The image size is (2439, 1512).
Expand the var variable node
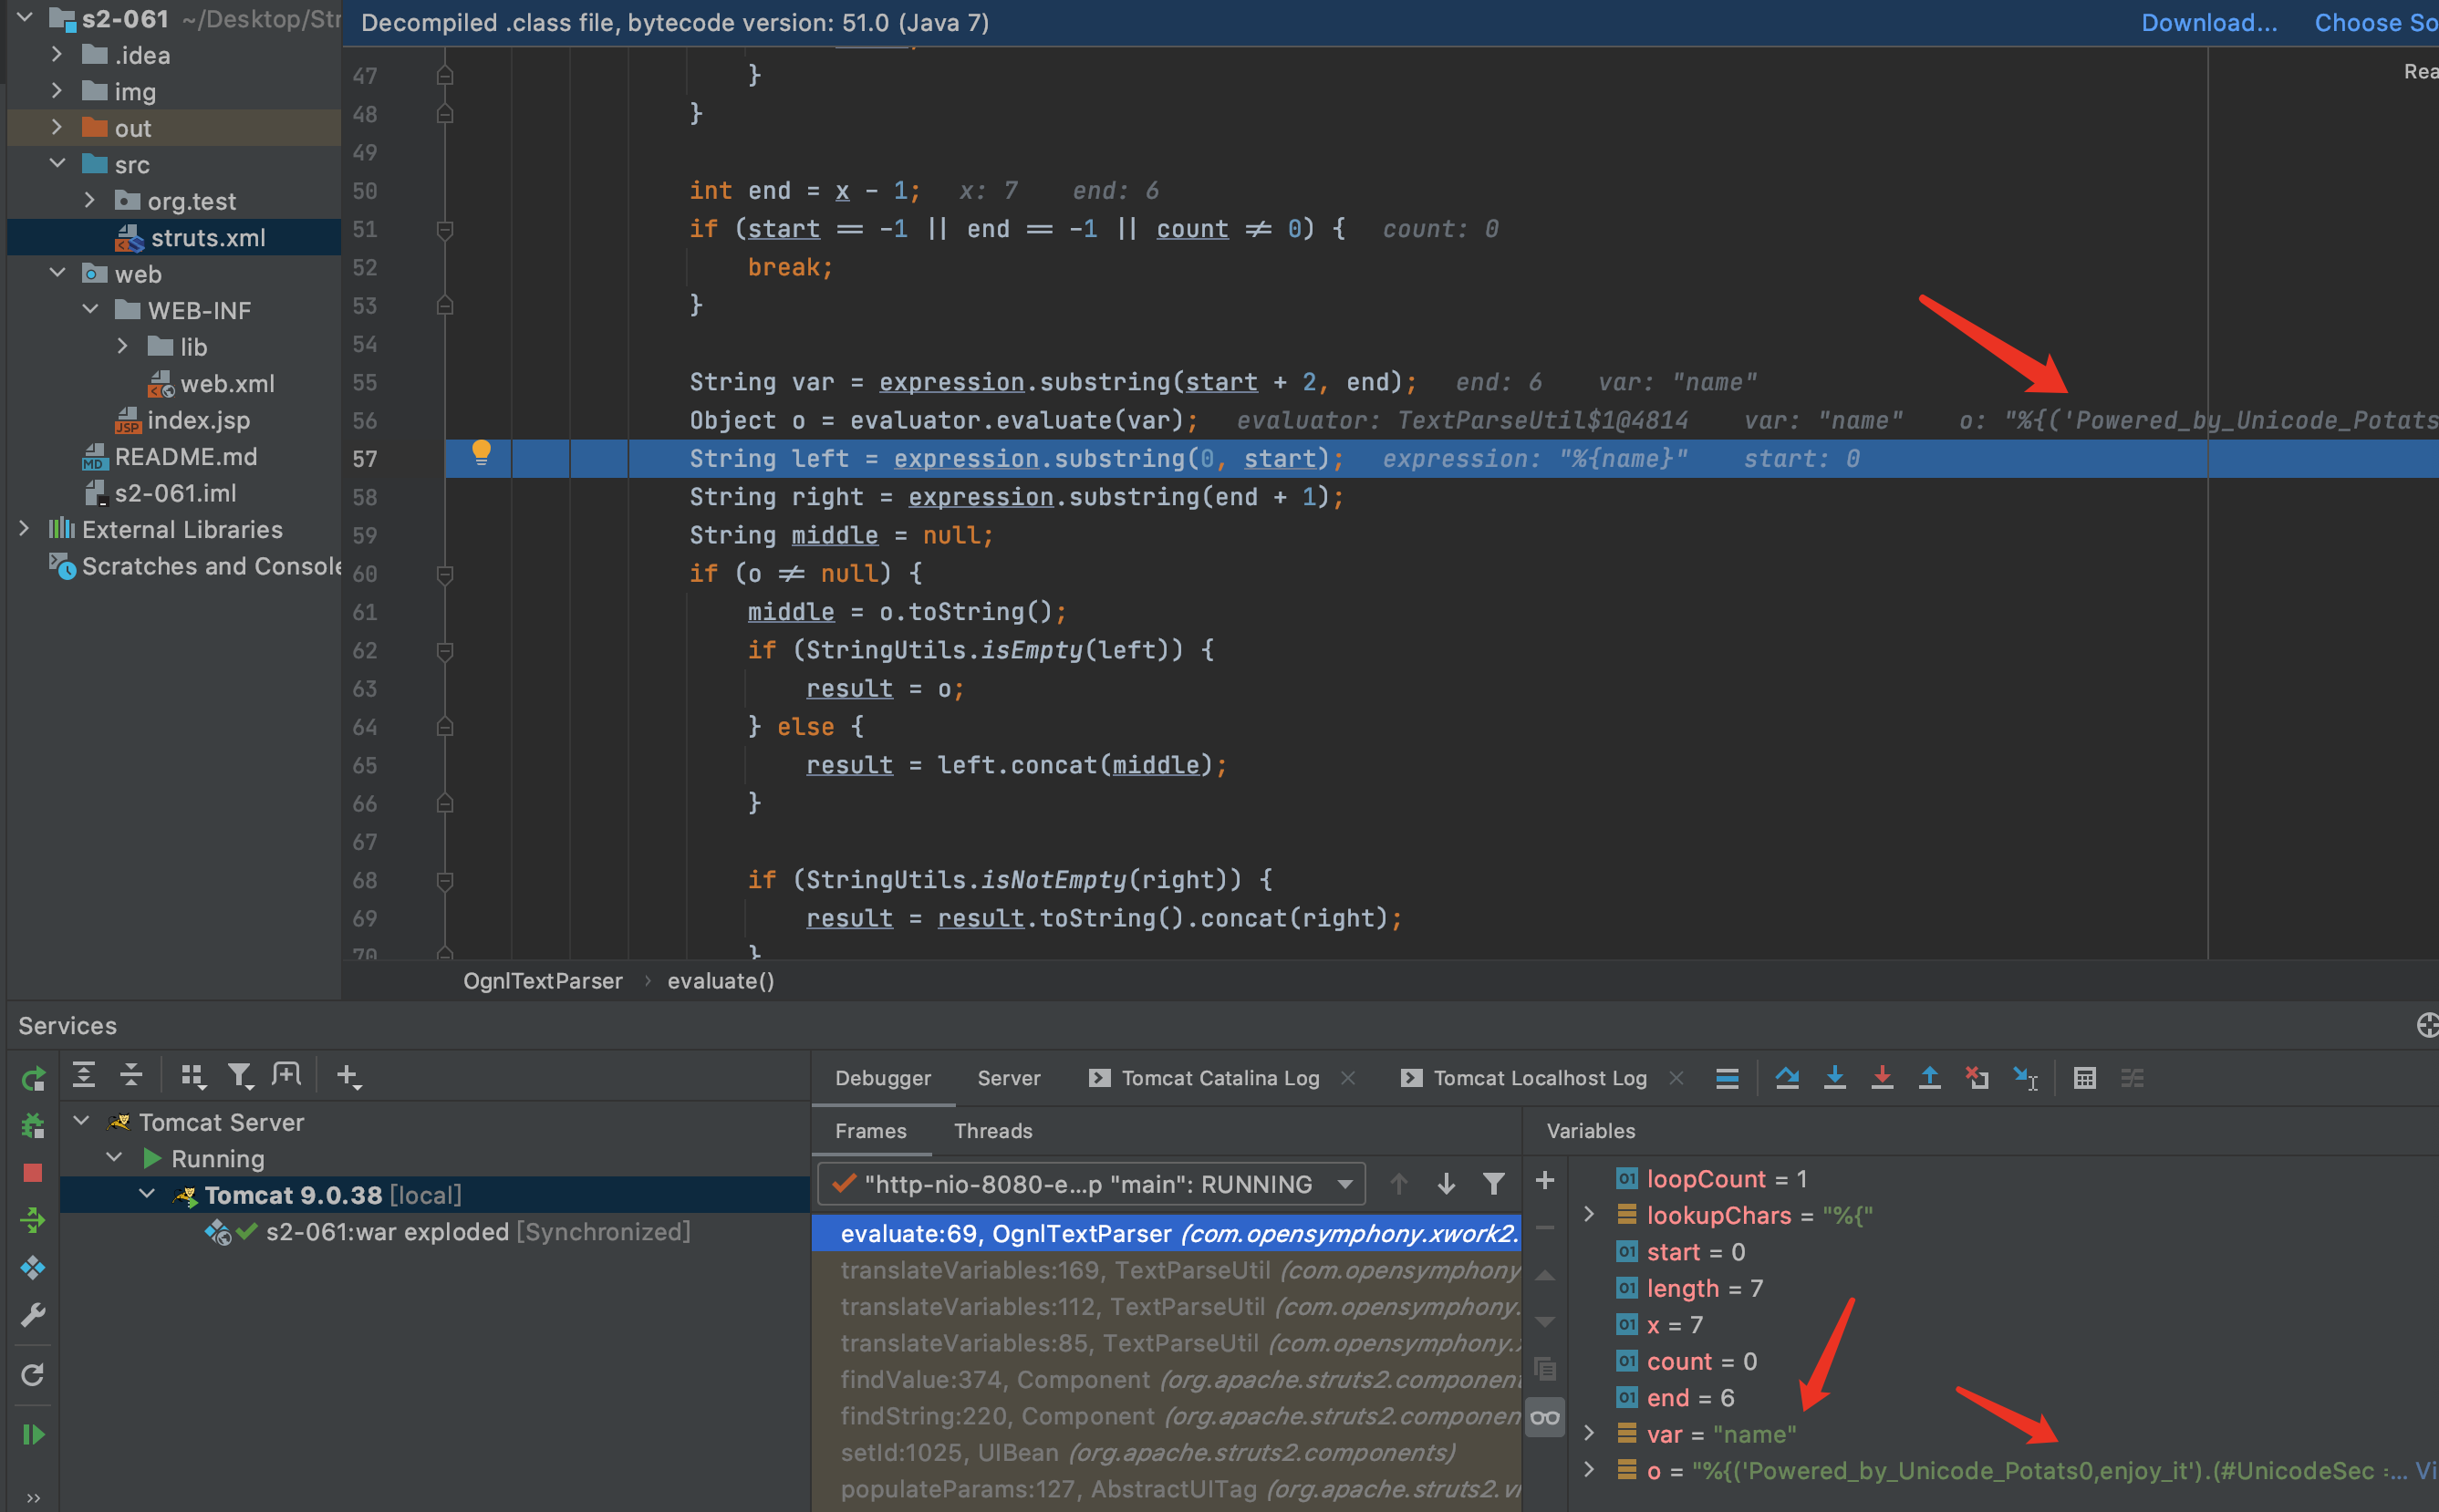coord(1589,1433)
